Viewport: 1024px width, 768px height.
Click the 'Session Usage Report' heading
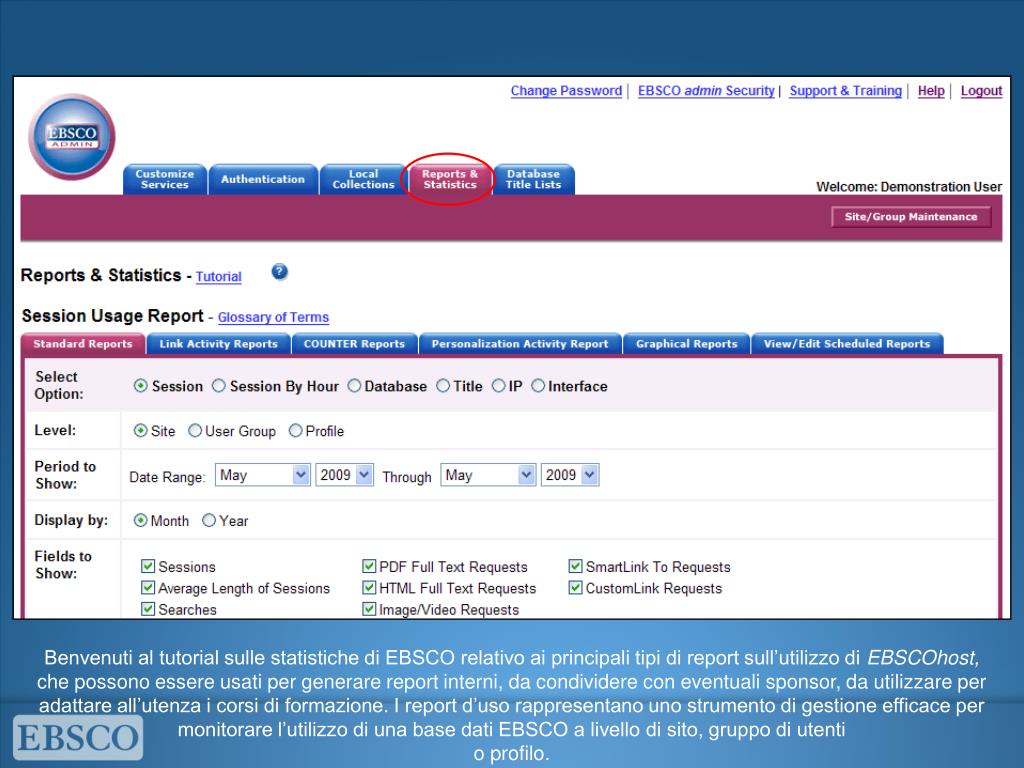pos(112,316)
